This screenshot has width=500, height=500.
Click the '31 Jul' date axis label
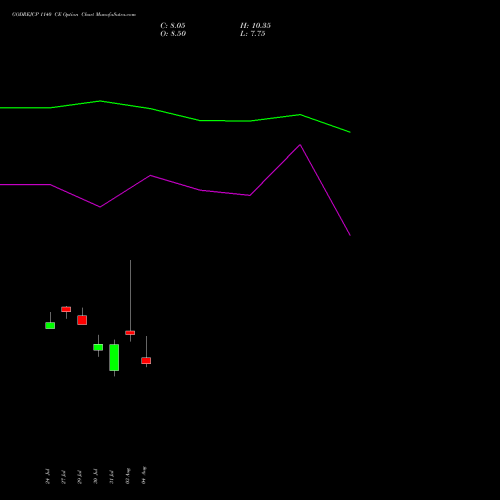(112, 477)
